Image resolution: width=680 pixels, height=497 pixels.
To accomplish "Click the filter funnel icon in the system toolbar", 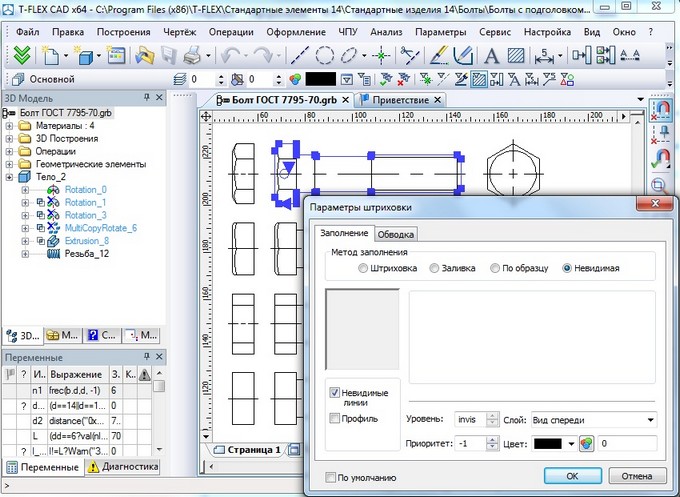I will coord(347,79).
